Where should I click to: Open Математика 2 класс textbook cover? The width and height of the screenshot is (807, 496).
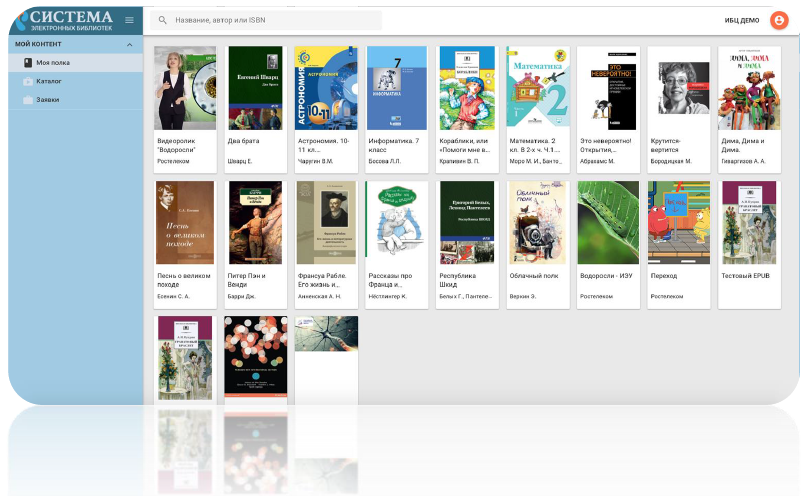(538, 88)
